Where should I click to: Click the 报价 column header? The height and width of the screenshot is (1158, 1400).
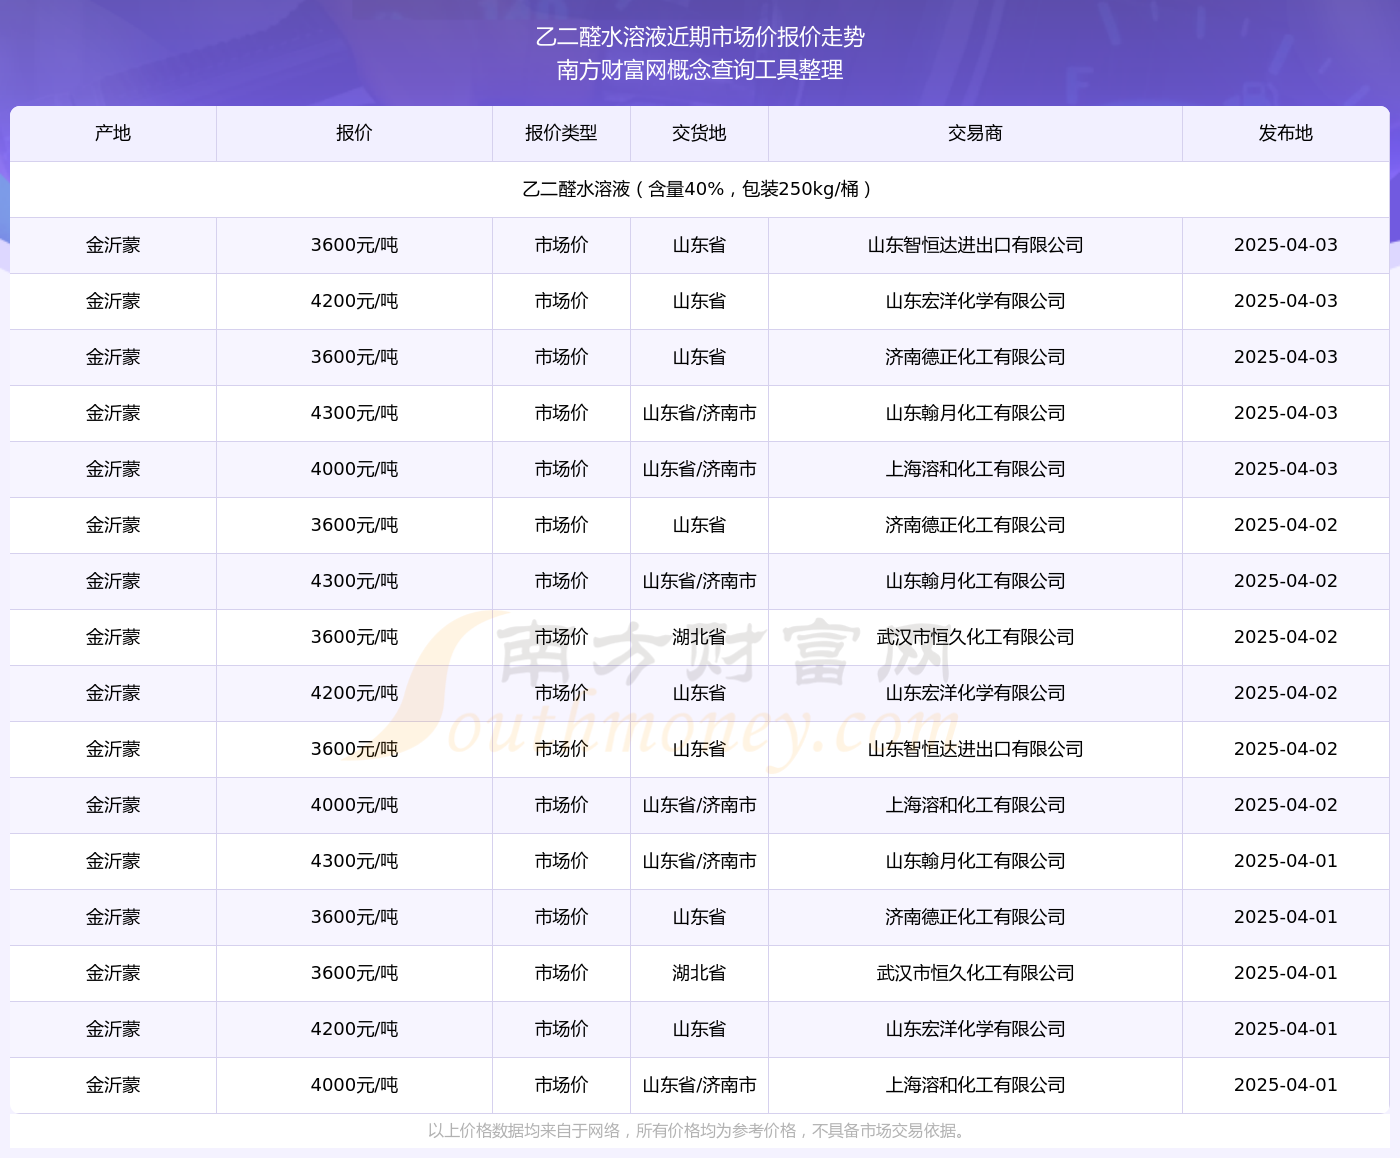click(354, 133)
